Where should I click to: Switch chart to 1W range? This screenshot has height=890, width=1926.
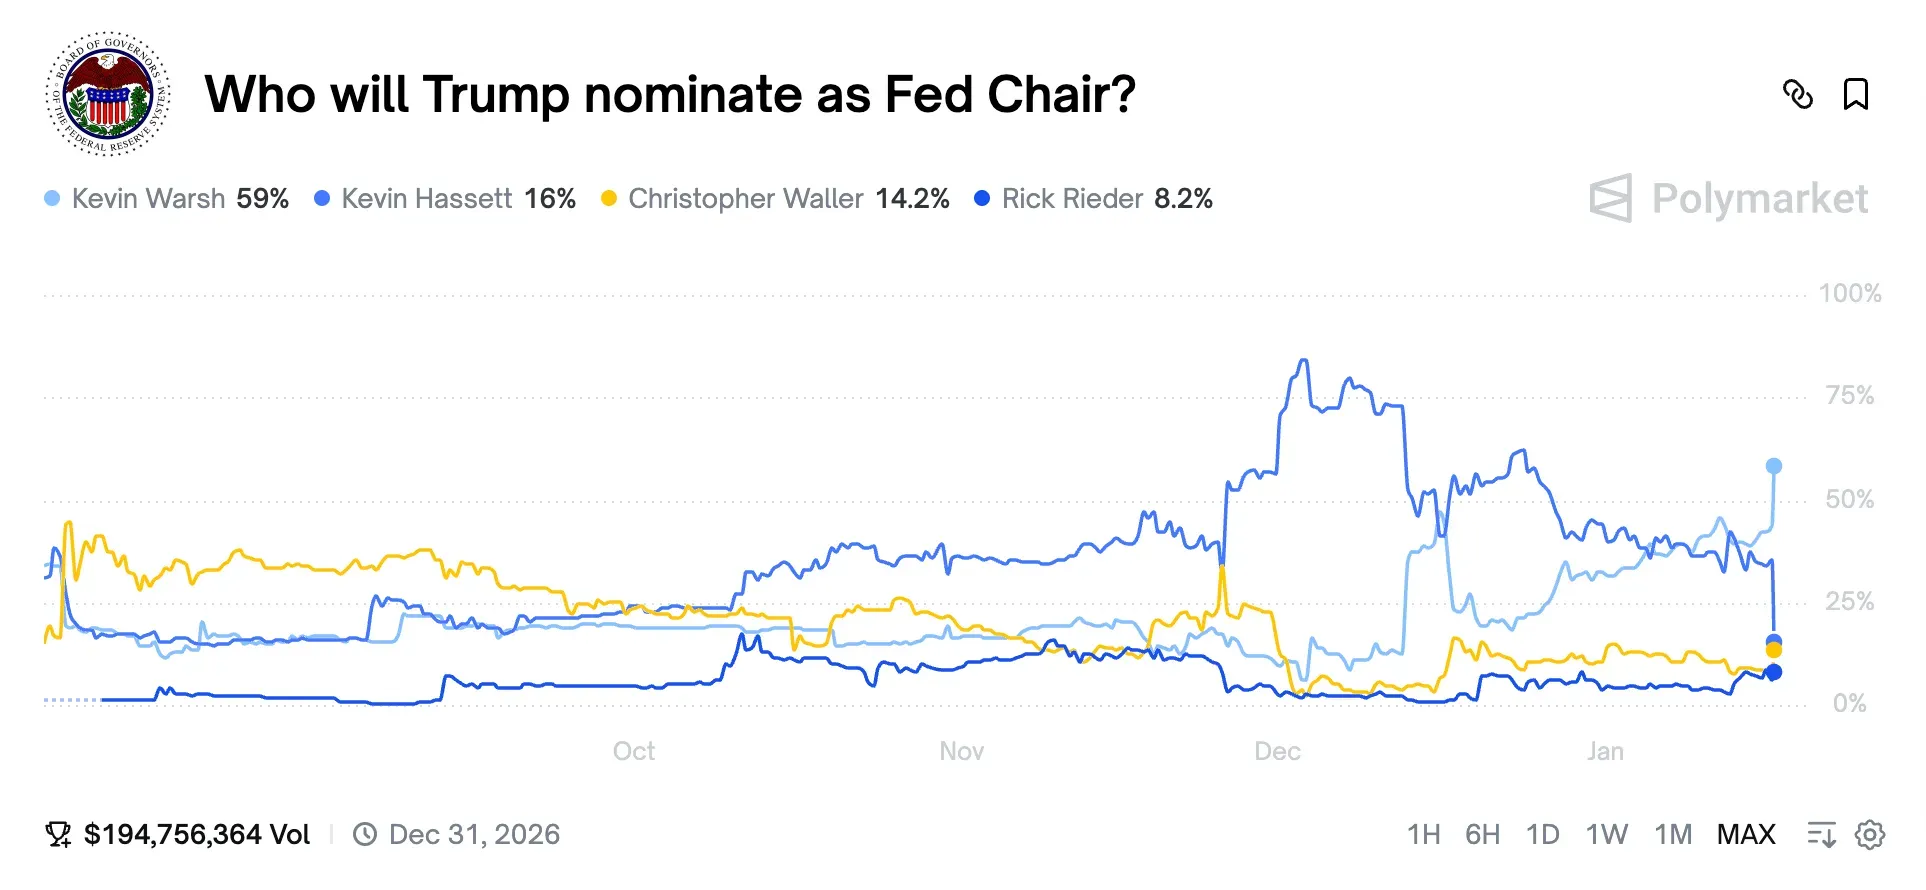pos(1606,834)
